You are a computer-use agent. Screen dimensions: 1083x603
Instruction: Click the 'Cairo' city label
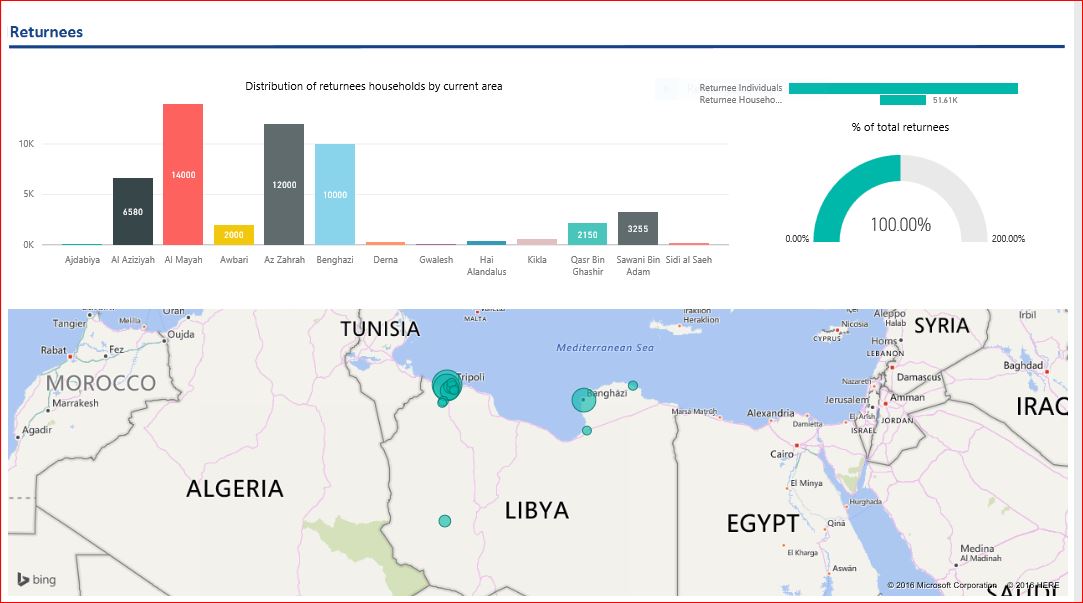click(782, 454)
